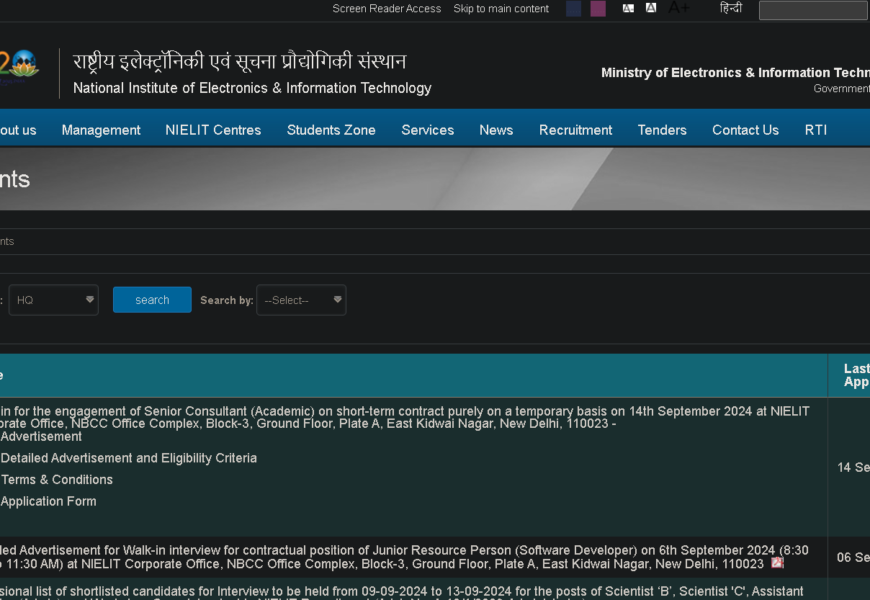This screenshot has width=870, height=600.
Task: Click provisional list of shortlisted candidates notice
Action: [402, 592]
